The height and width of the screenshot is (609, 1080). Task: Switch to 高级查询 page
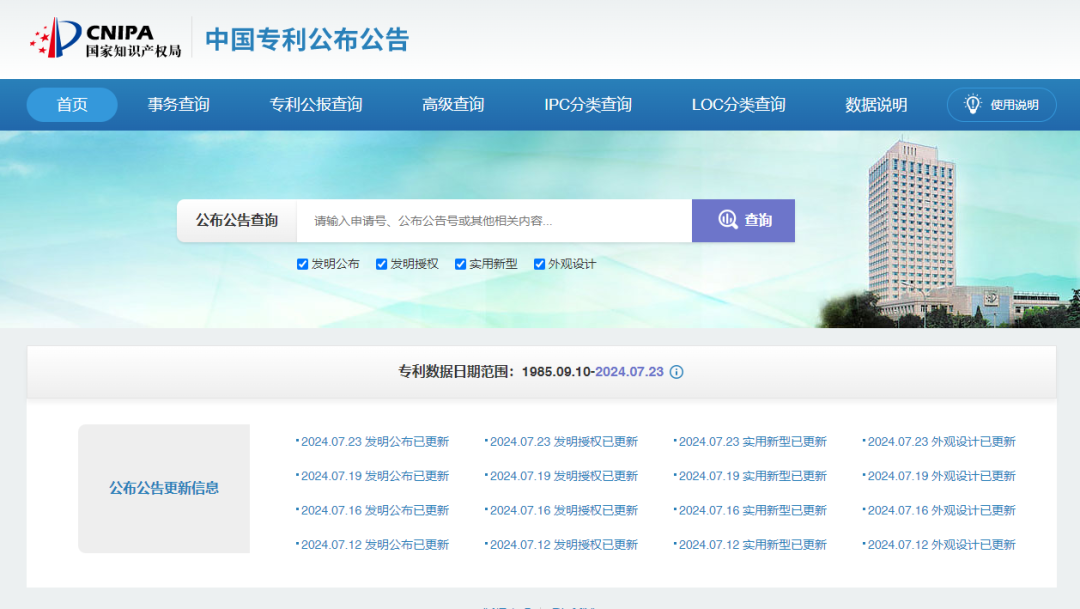click(x=453, y=105)
